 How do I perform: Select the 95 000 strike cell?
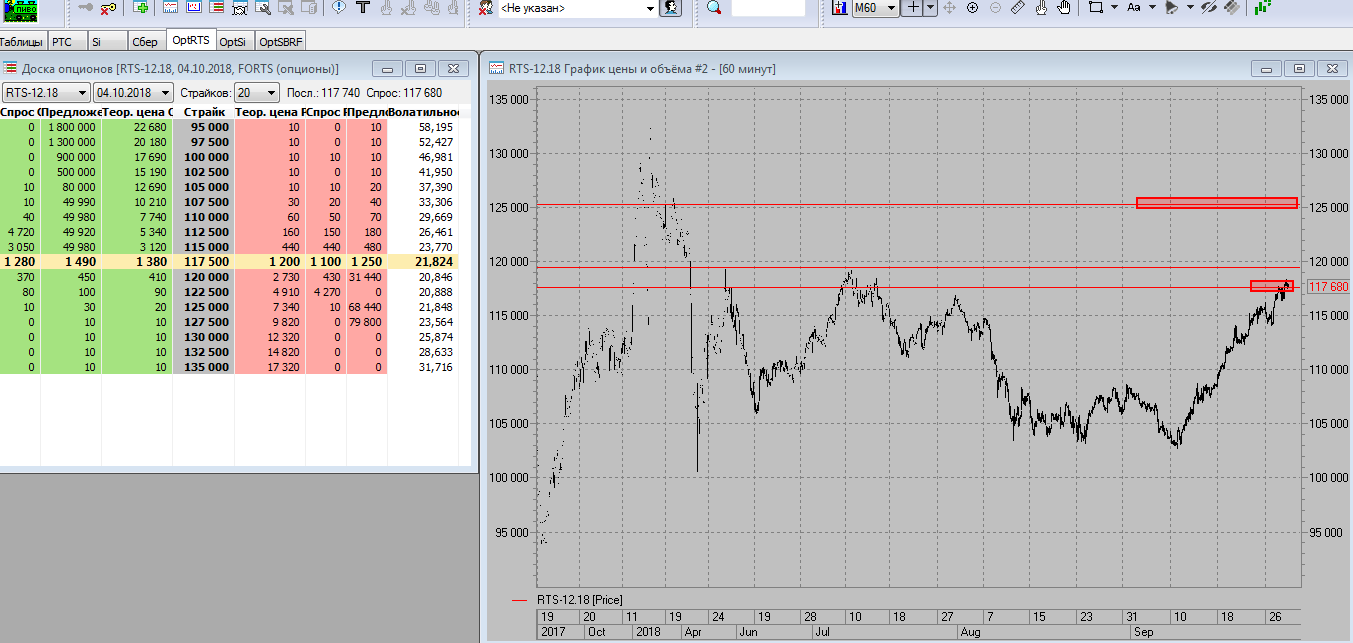point(204,127)
